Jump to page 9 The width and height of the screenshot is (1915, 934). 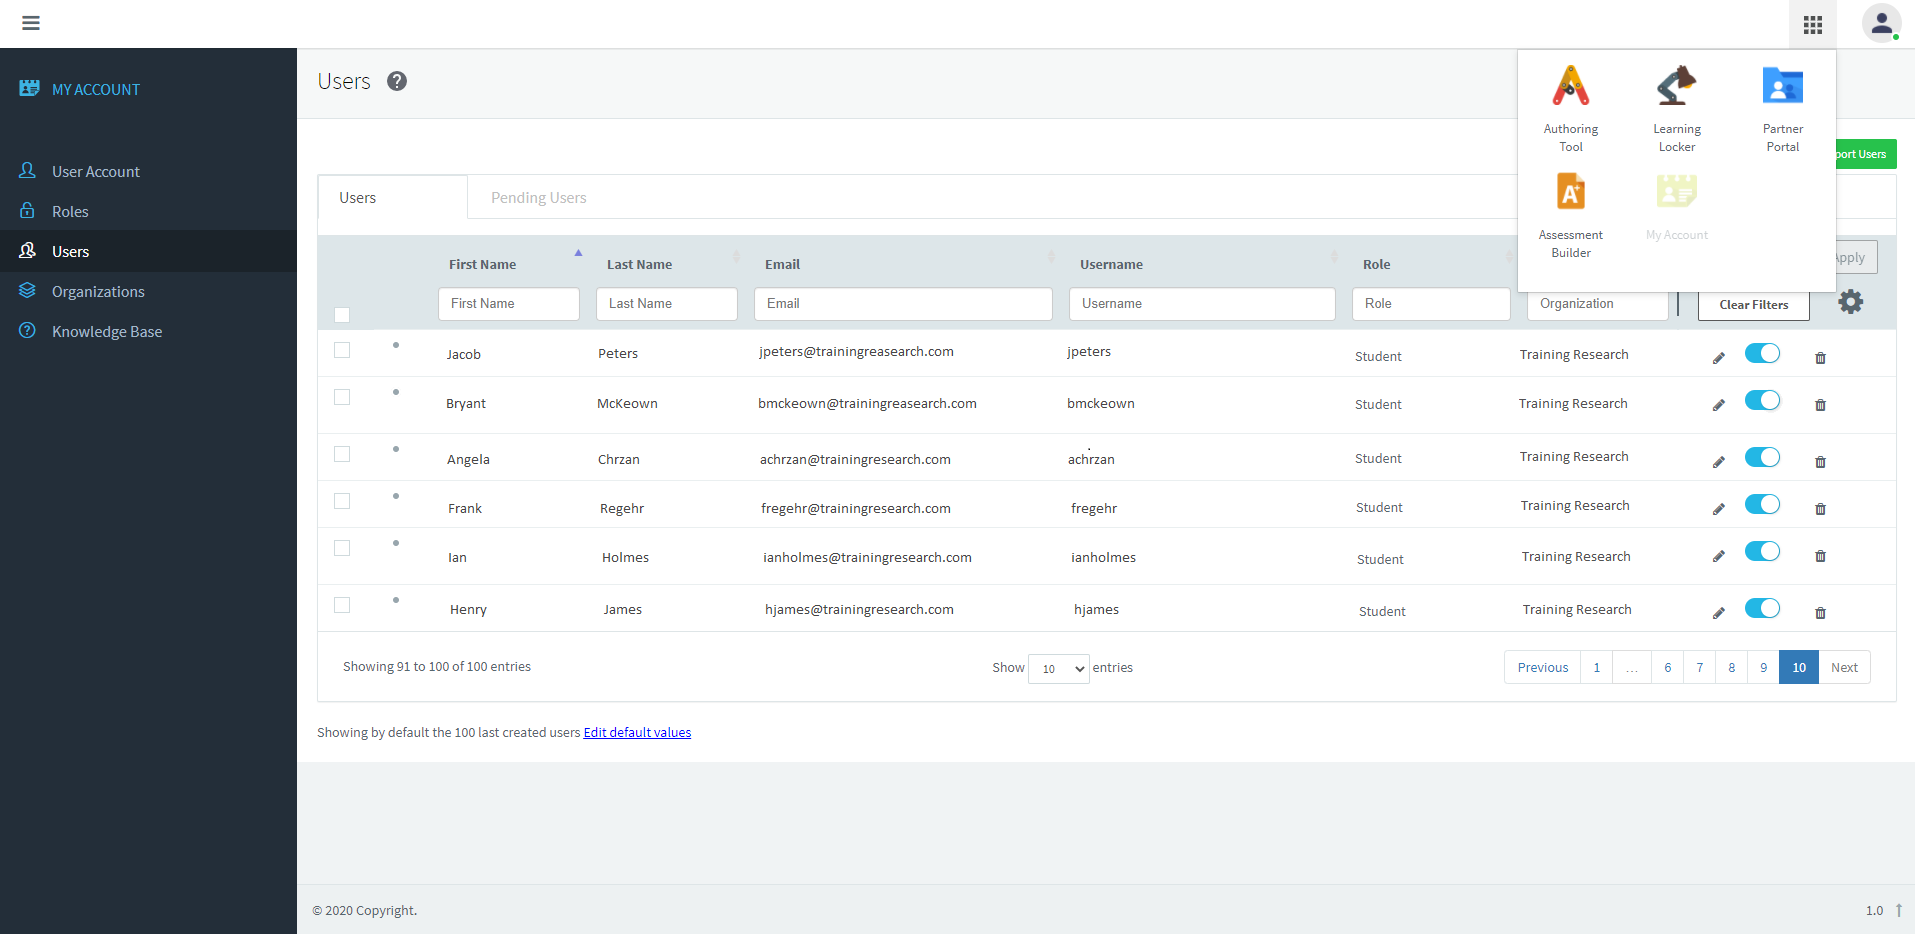point(1763,667)
